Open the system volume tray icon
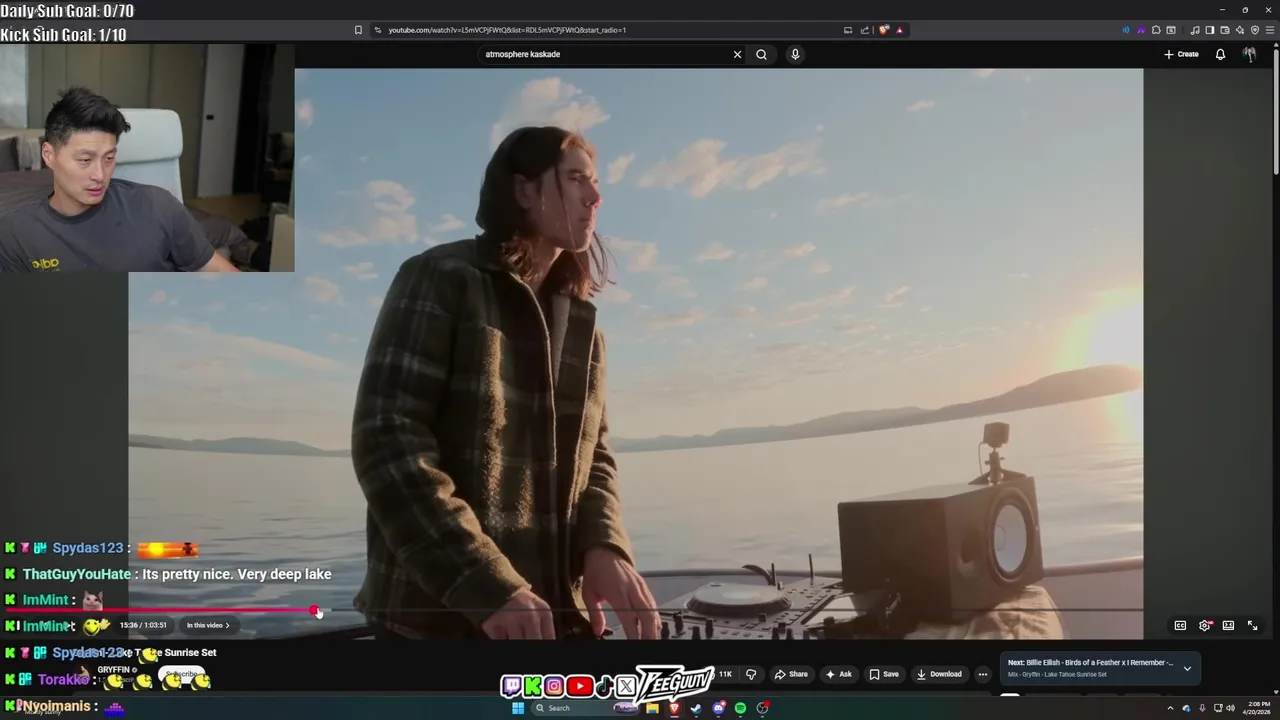Viewport: 1280px width, 720px height. click(x=1230, y=708)
